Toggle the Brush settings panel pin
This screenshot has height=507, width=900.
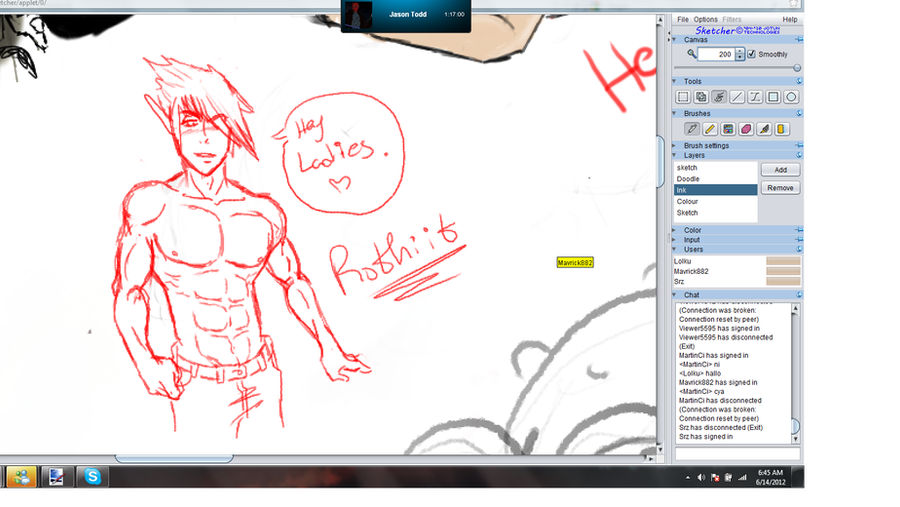[x=798, y=145]
